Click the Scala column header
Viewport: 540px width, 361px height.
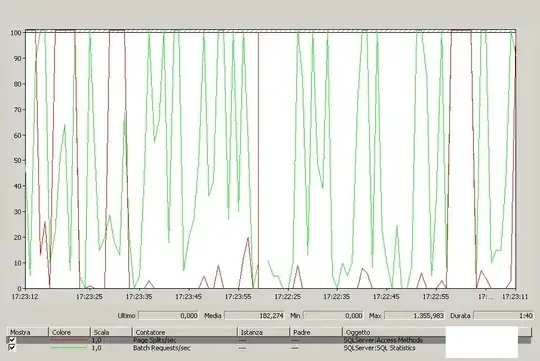tap(111, 332)
